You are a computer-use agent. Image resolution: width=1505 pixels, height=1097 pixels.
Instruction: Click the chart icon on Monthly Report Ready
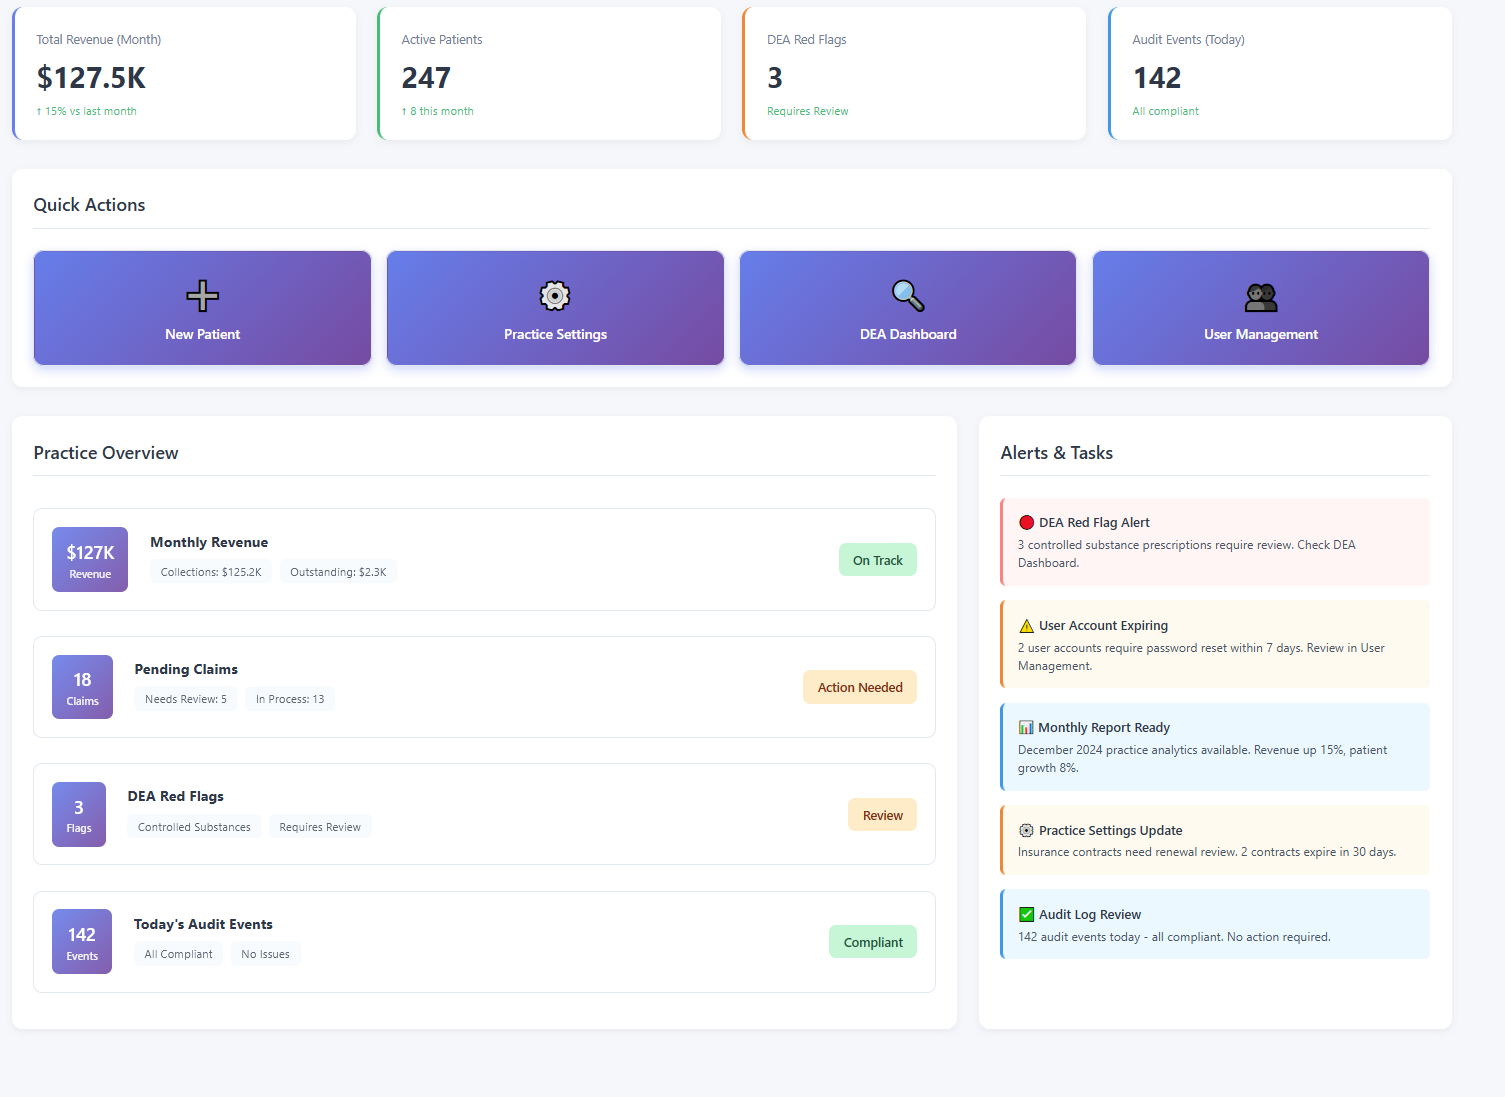point(1026,727)
